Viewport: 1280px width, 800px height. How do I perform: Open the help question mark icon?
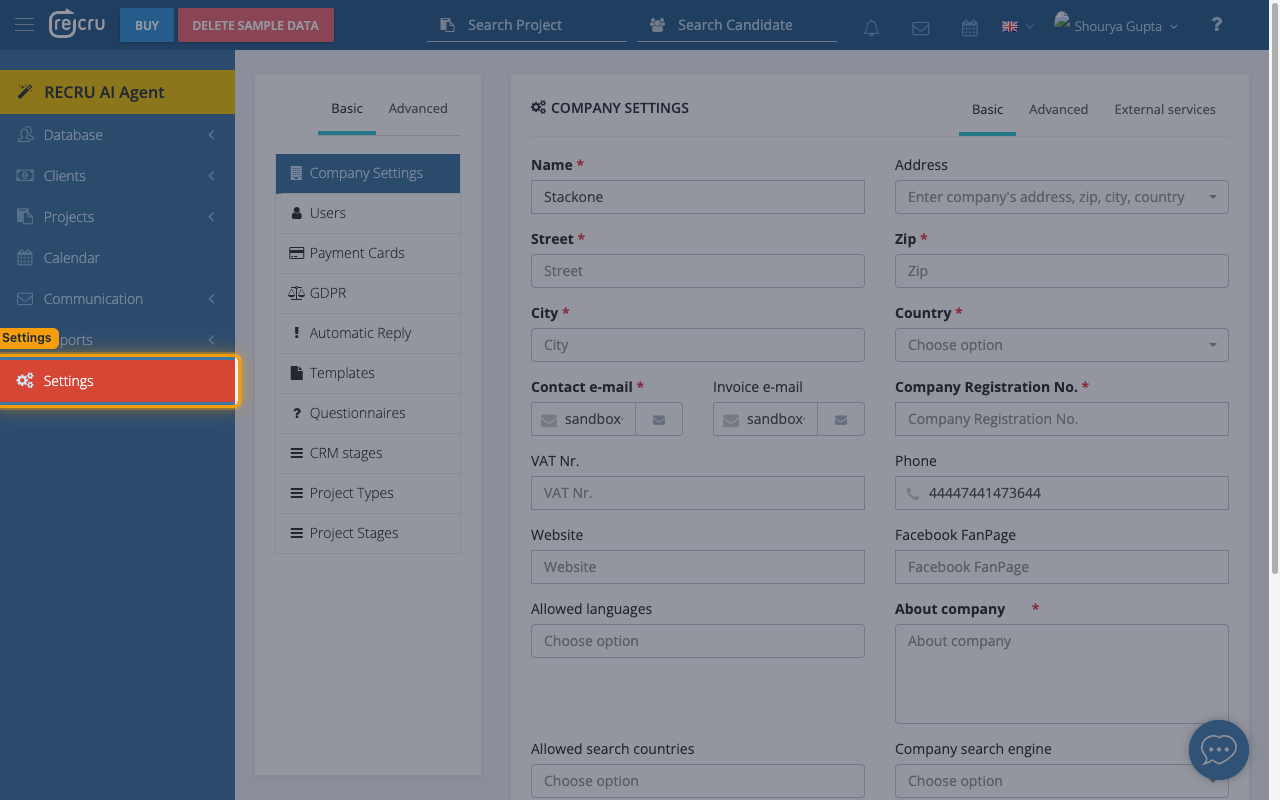click(x=1216, y=25)
